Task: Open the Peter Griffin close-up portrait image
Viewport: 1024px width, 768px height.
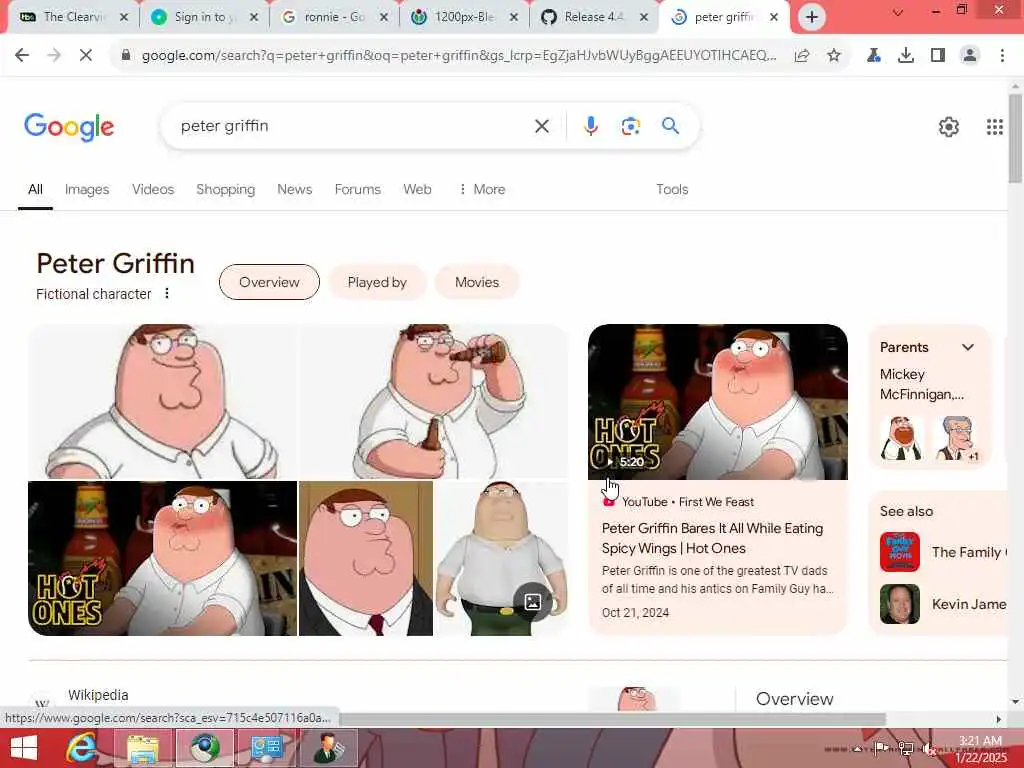Action: 162,402
